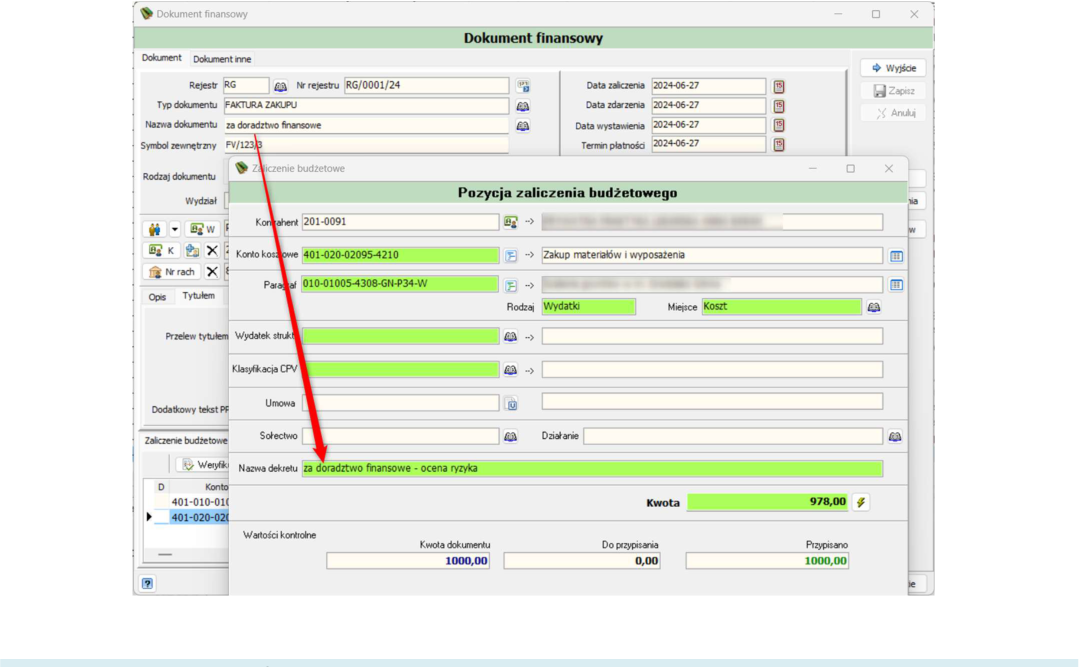Open the Kontrahent lookup icon
Image resolution: width=1079 pixels, height=667 pixels.
(x=510, y=222)
